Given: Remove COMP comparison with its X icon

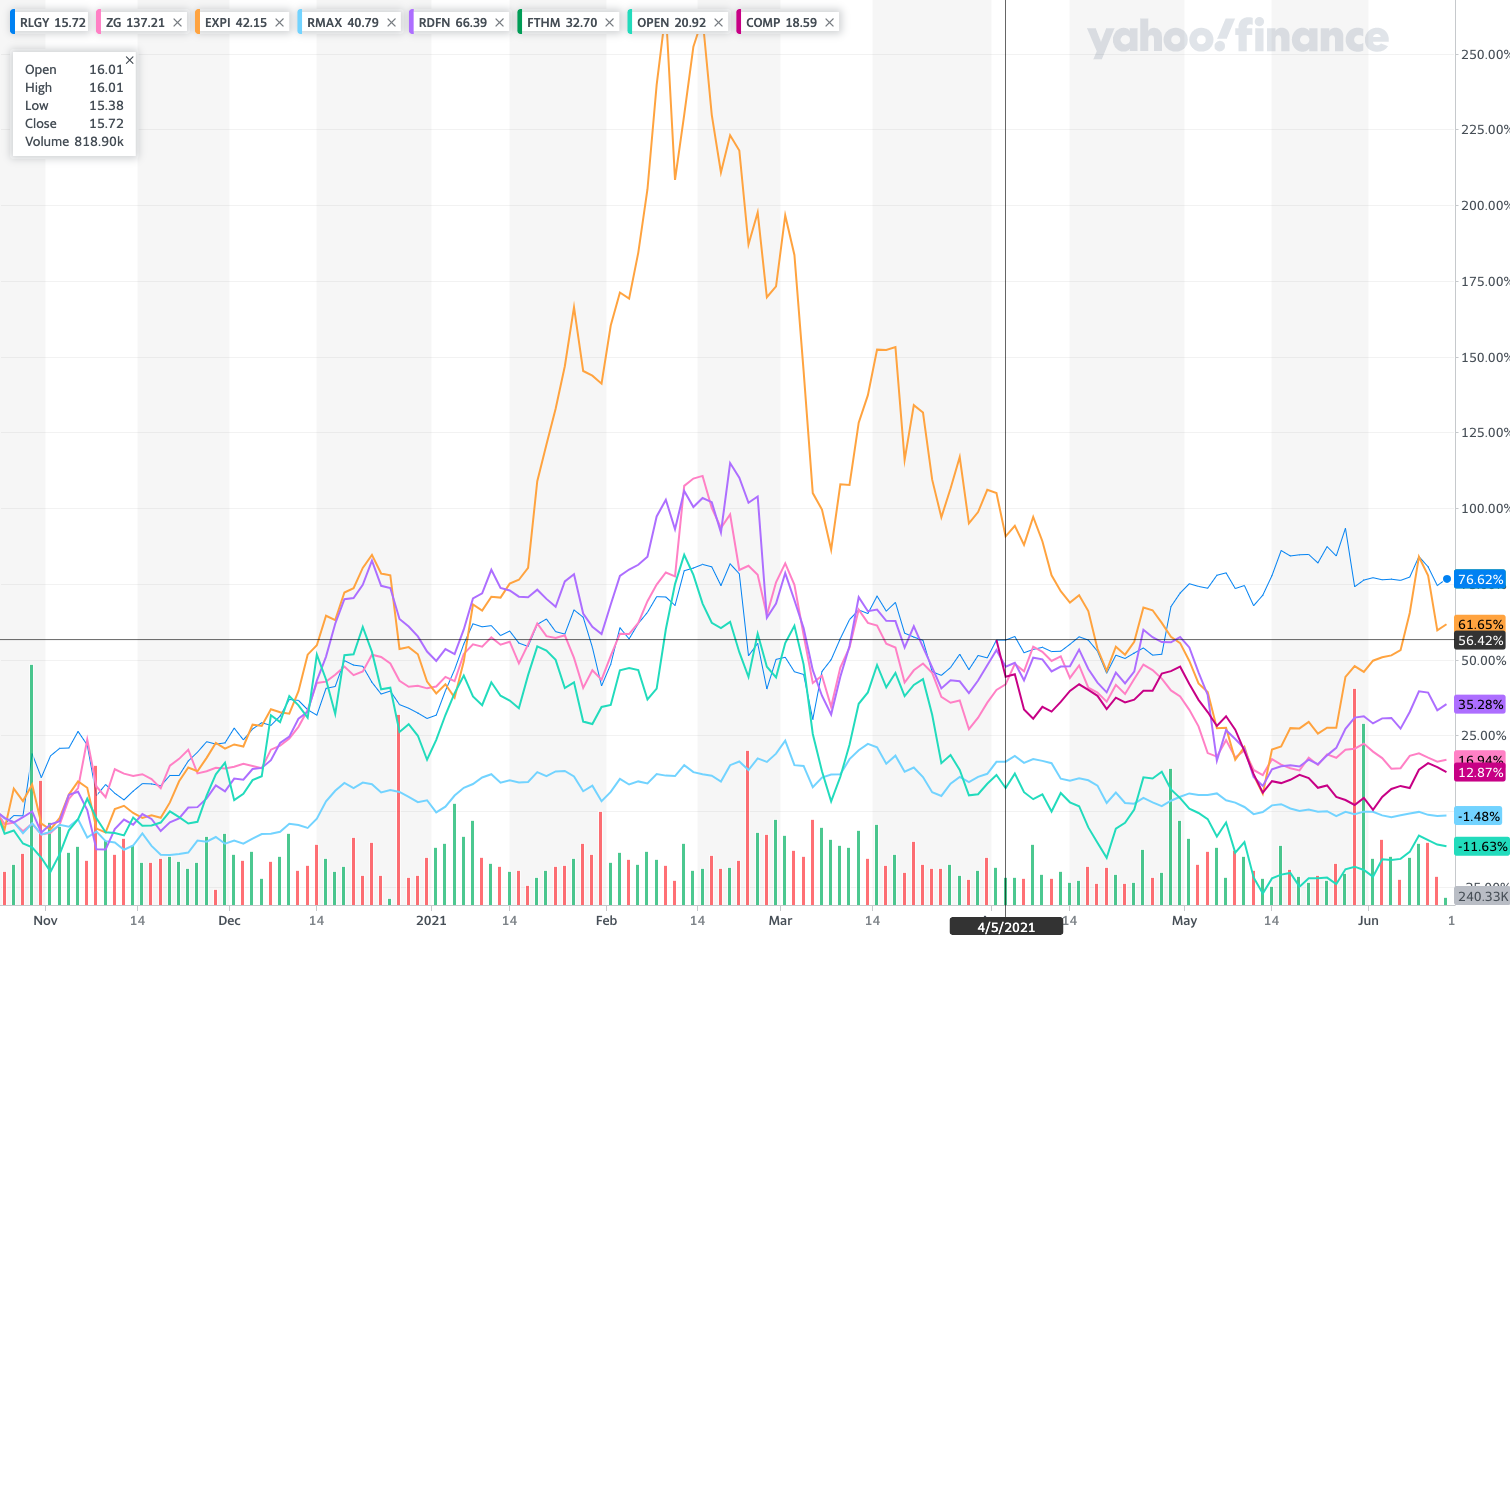Looking at the screenshot, I should pyautogui.click(x=829, y=22).
